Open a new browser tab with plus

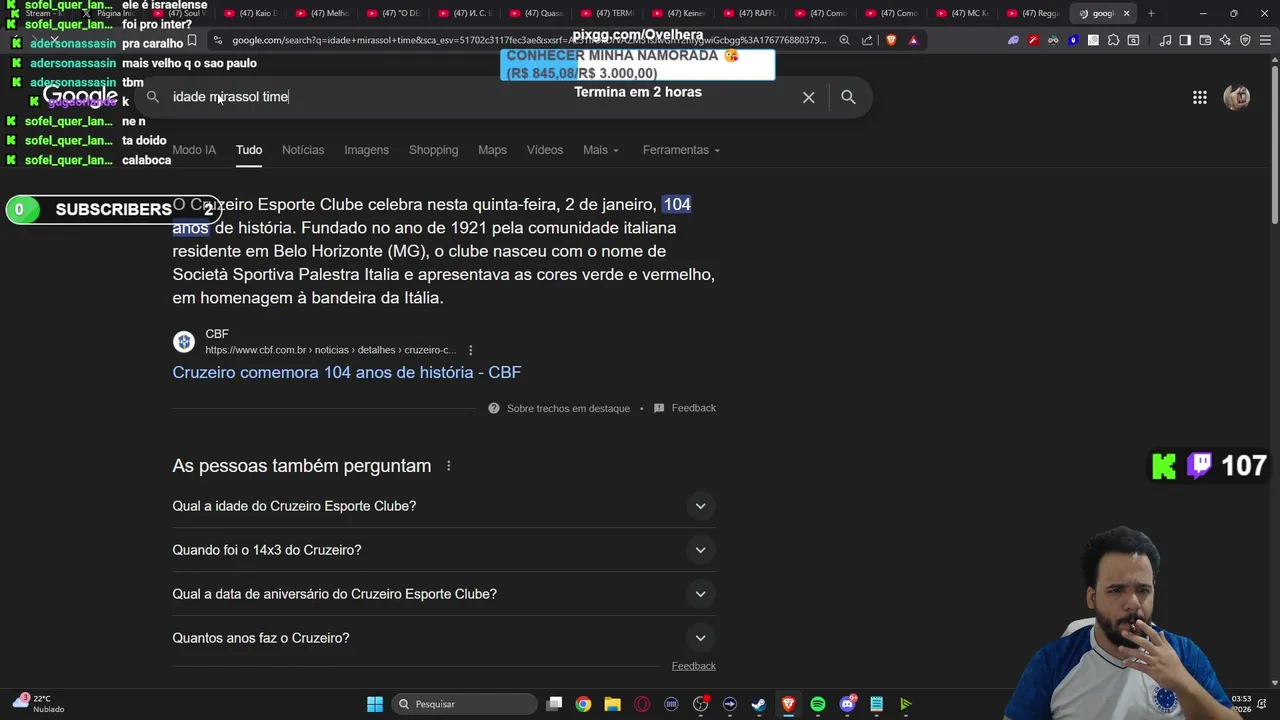pyautogui.click(x=1151, y=13)
